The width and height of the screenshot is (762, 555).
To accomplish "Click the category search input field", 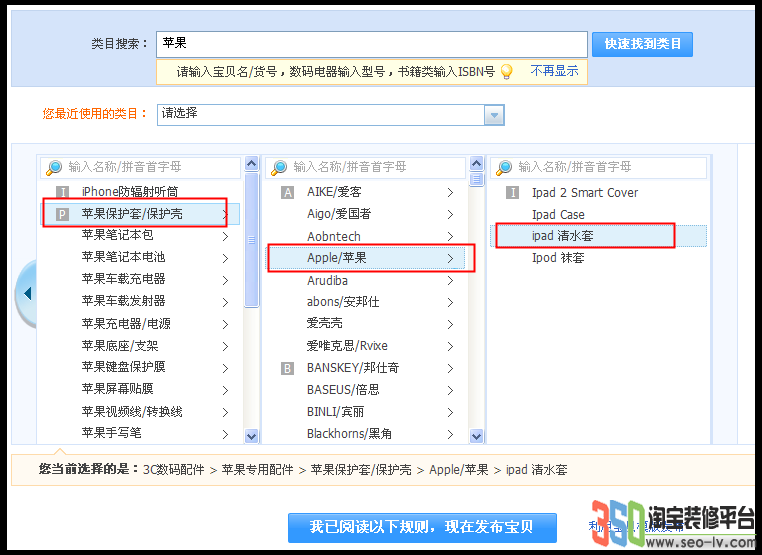I will click(x=372, y=44).
